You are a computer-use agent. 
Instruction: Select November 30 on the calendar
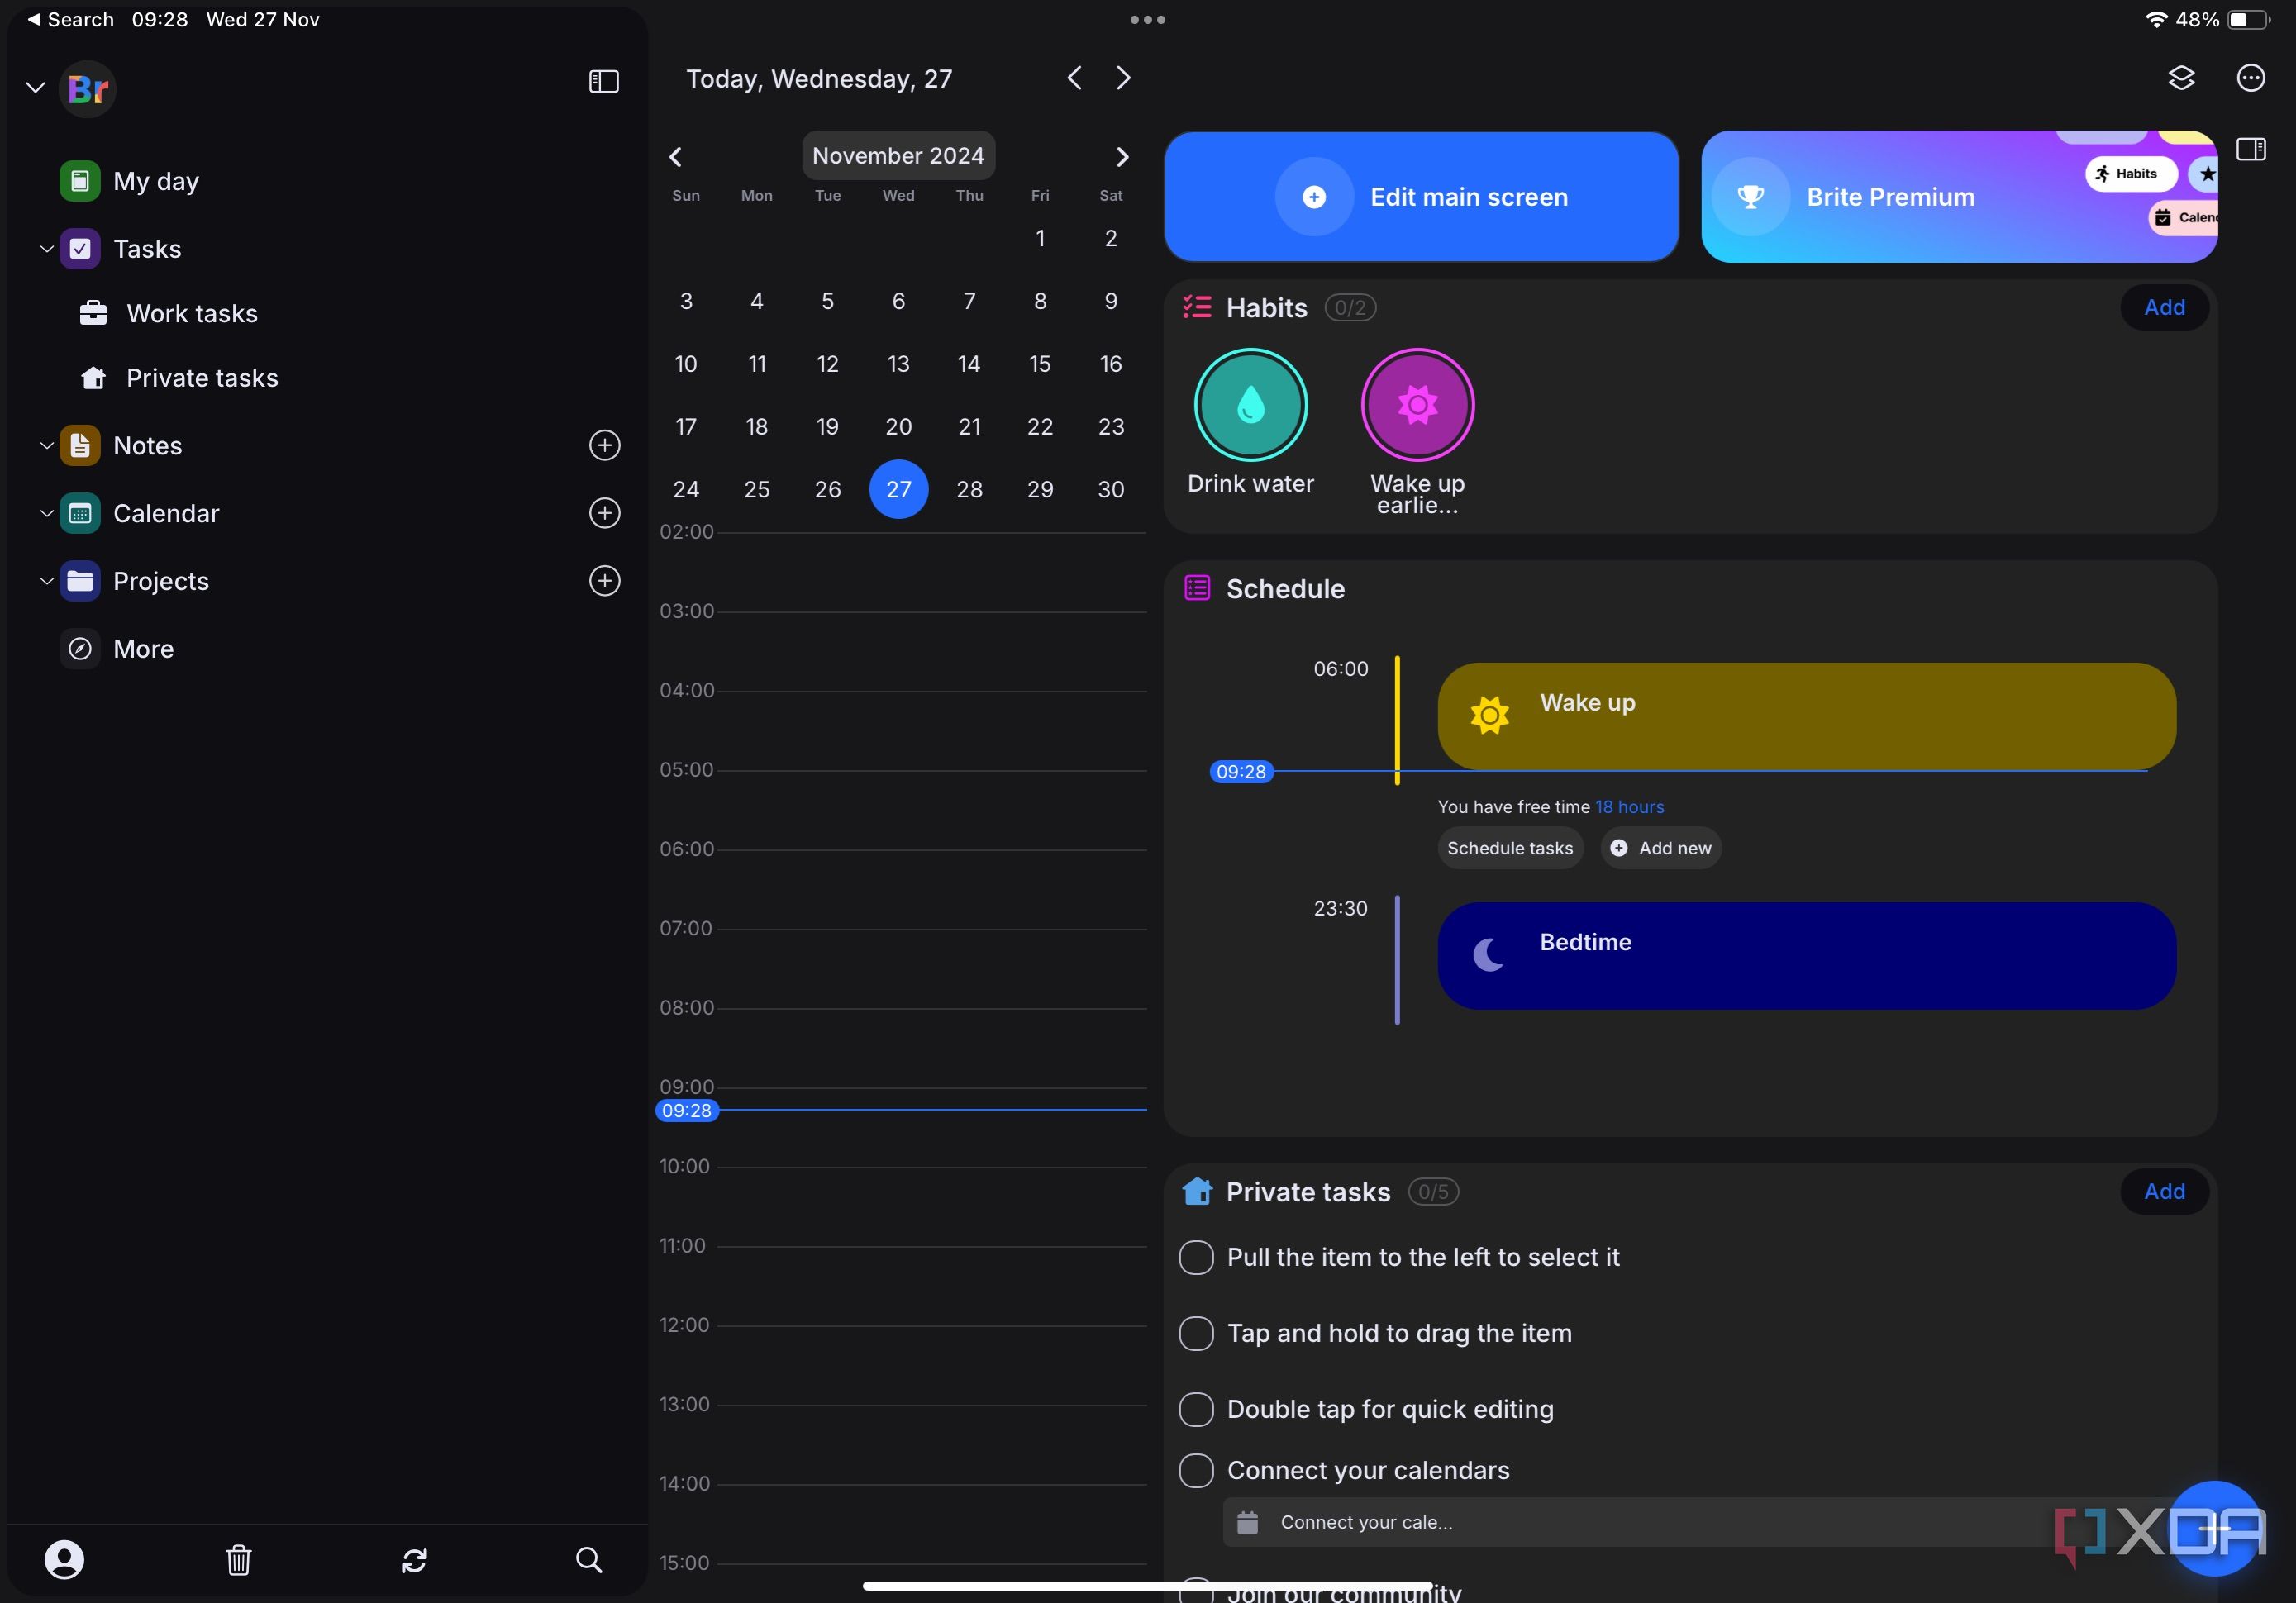(x=1110, y=489)
